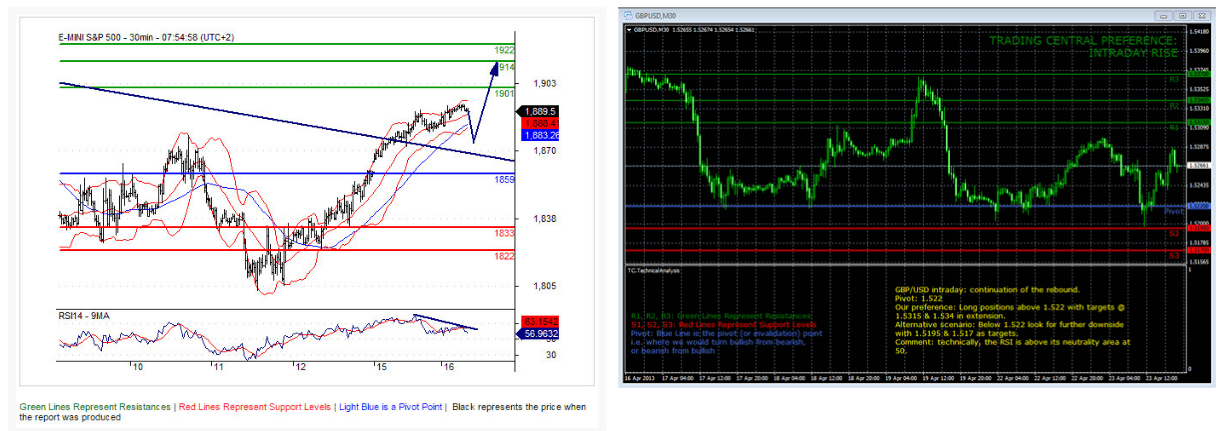Click the 1.52661 current price marker
The width and height of the screenshot is (1227, 431).
tap(1199, 164)
